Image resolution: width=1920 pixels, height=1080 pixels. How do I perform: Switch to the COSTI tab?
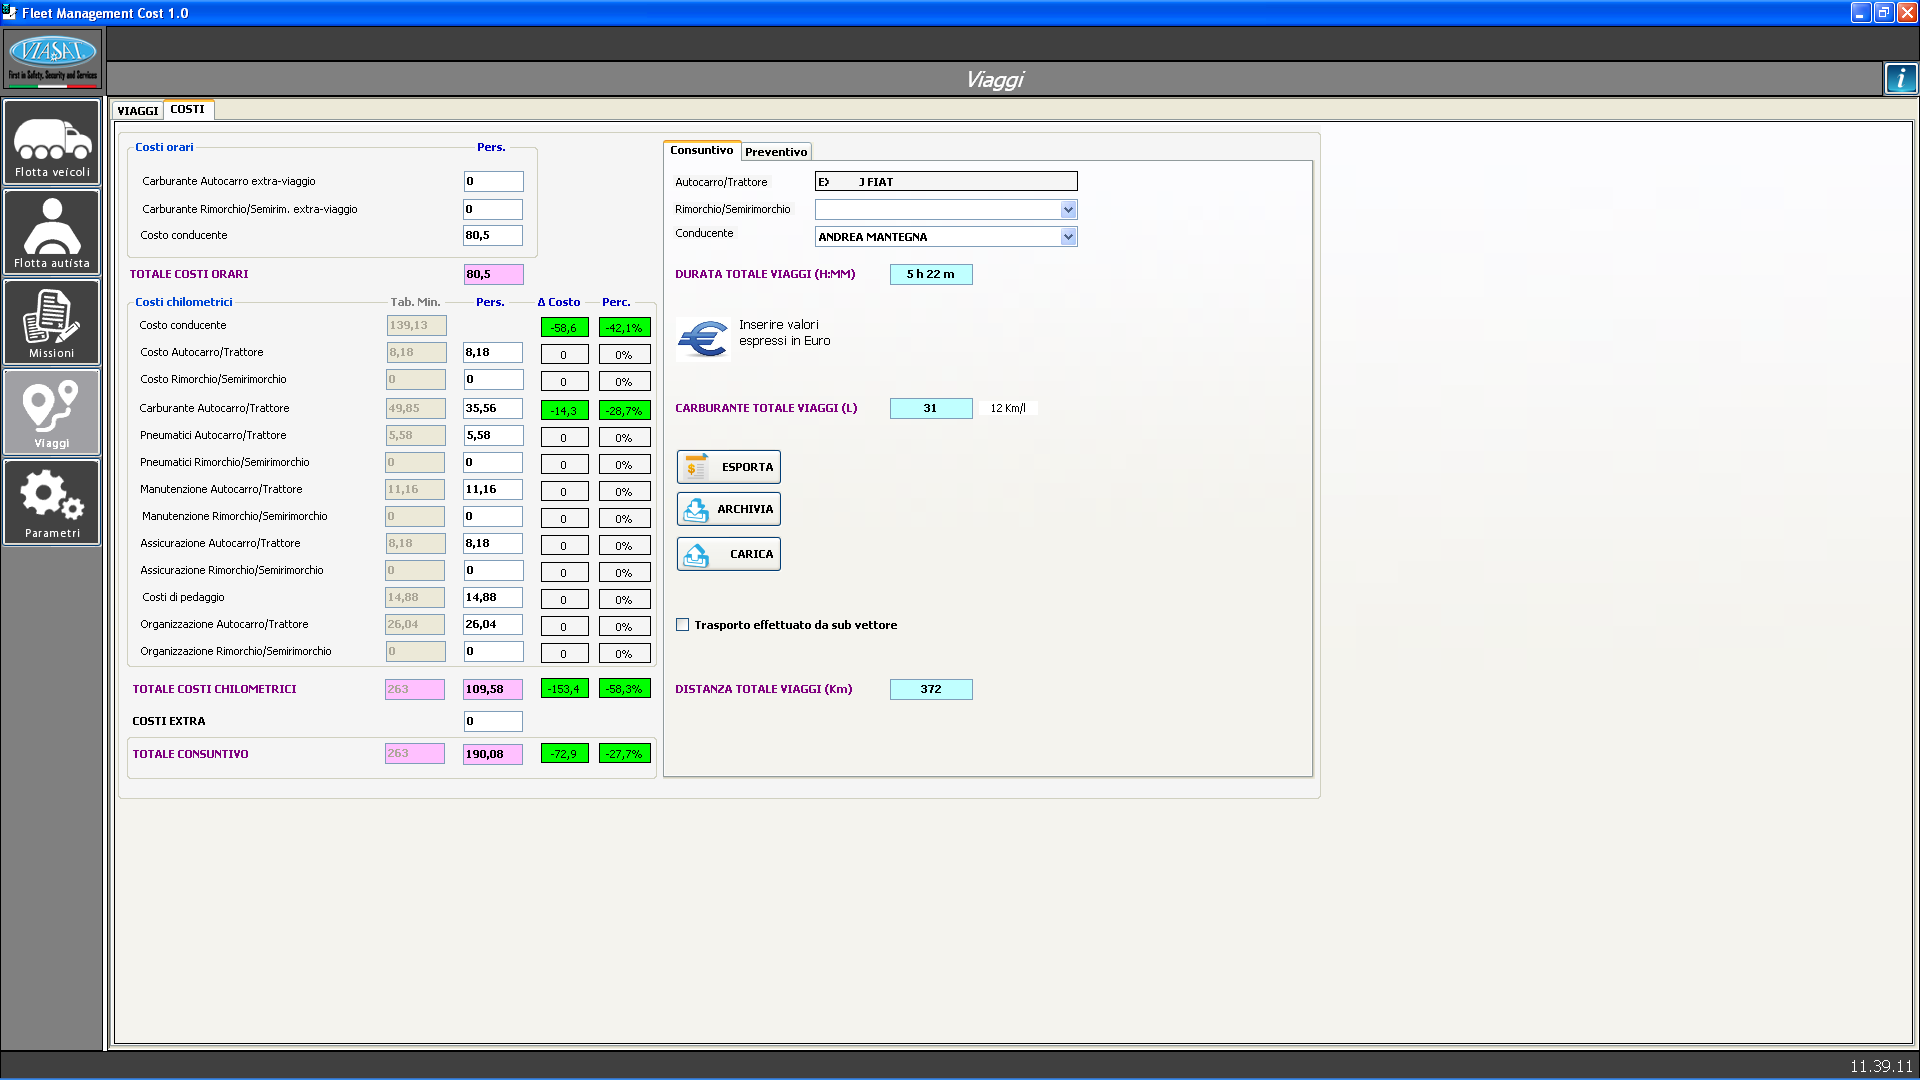[x=187, y=110]
